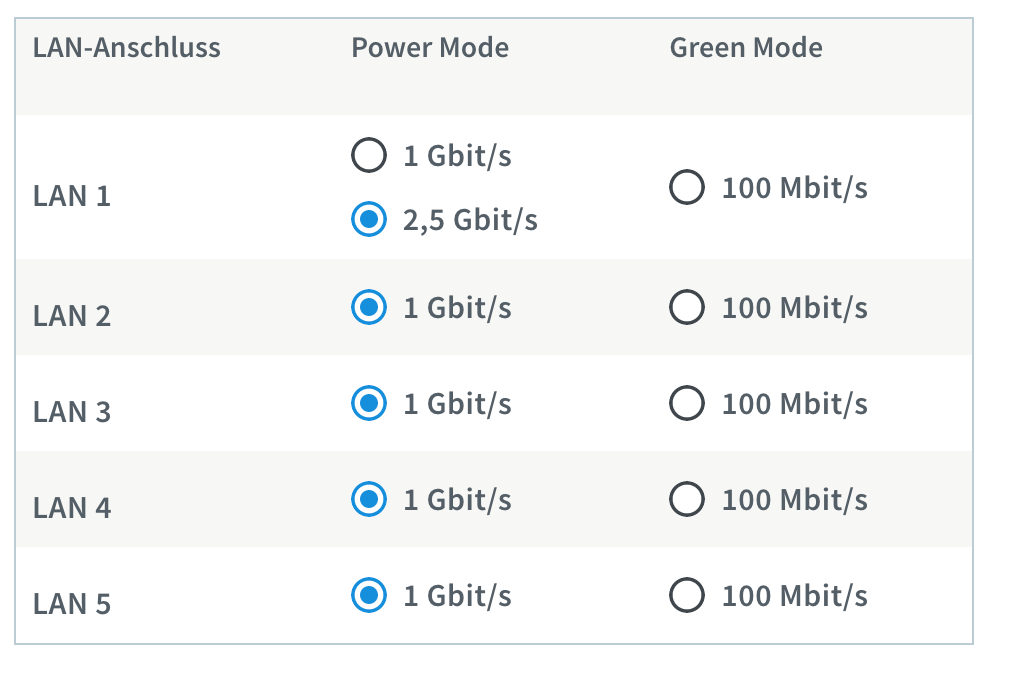Click the LAN 3 row label
1032x678 pixels.
pyautogui.click(x=72, y=412)
